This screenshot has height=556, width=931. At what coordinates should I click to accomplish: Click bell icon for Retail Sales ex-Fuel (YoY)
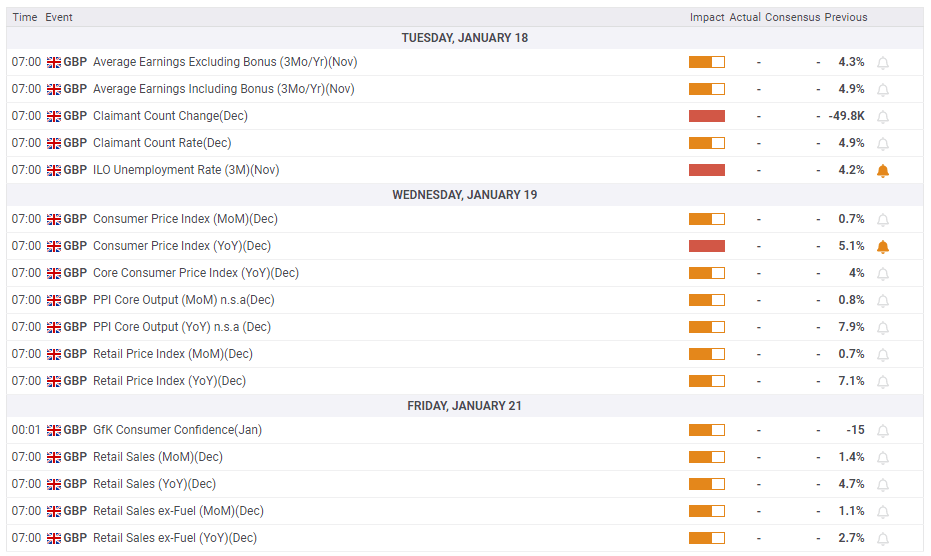point(882,539)
